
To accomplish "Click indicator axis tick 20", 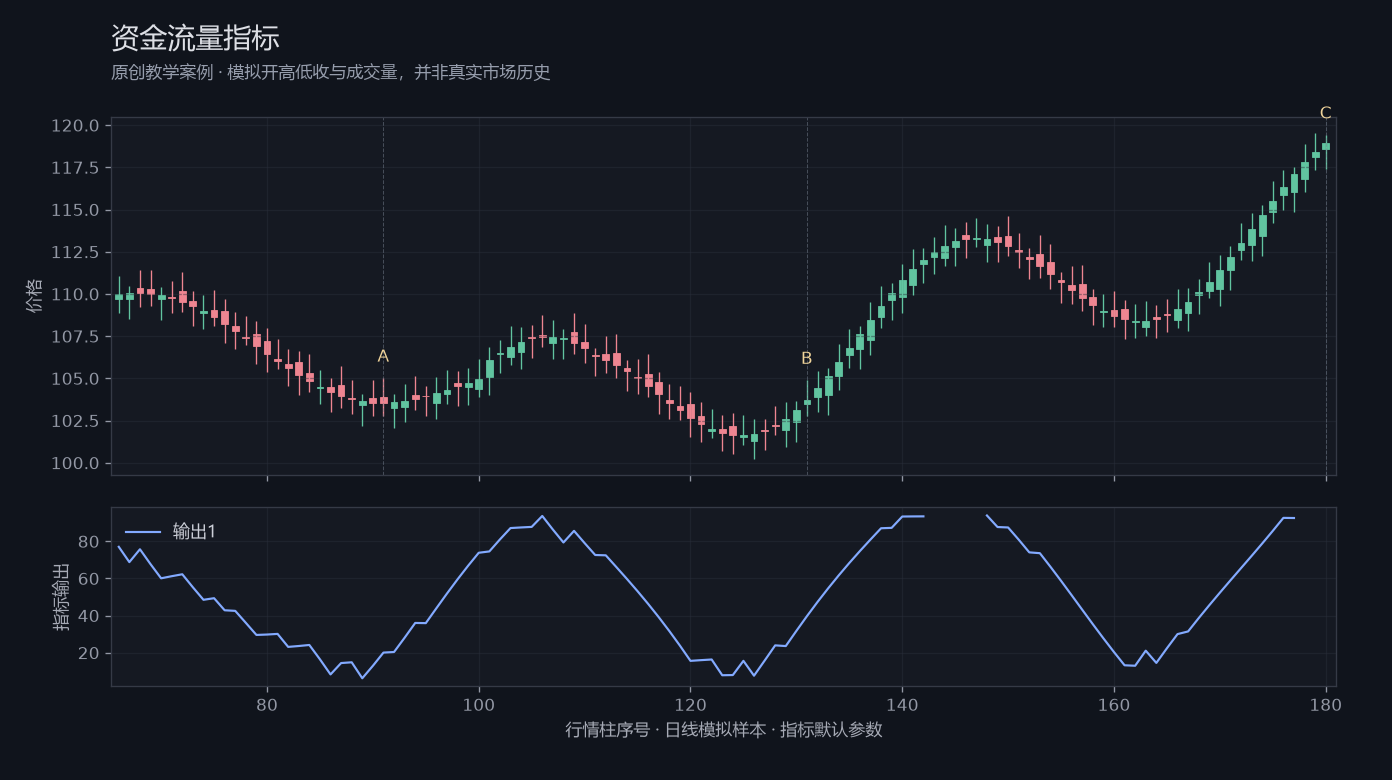I will [x=89, y=654].
